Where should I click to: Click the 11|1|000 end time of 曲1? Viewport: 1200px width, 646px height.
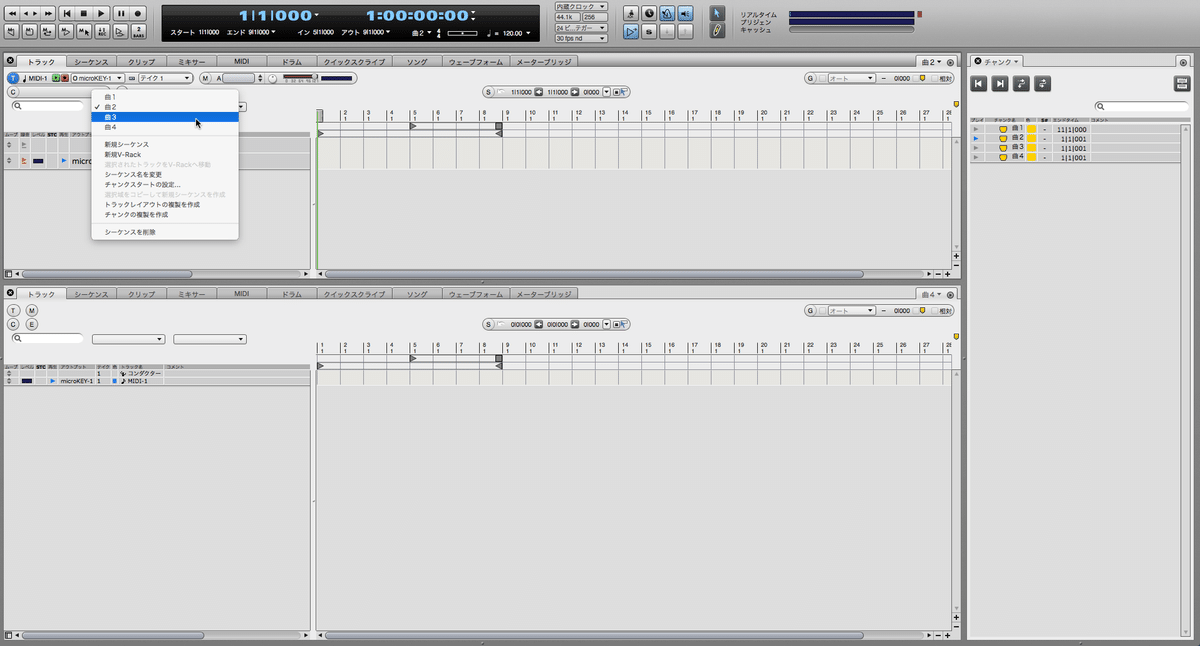click(x=1071, y=129)
